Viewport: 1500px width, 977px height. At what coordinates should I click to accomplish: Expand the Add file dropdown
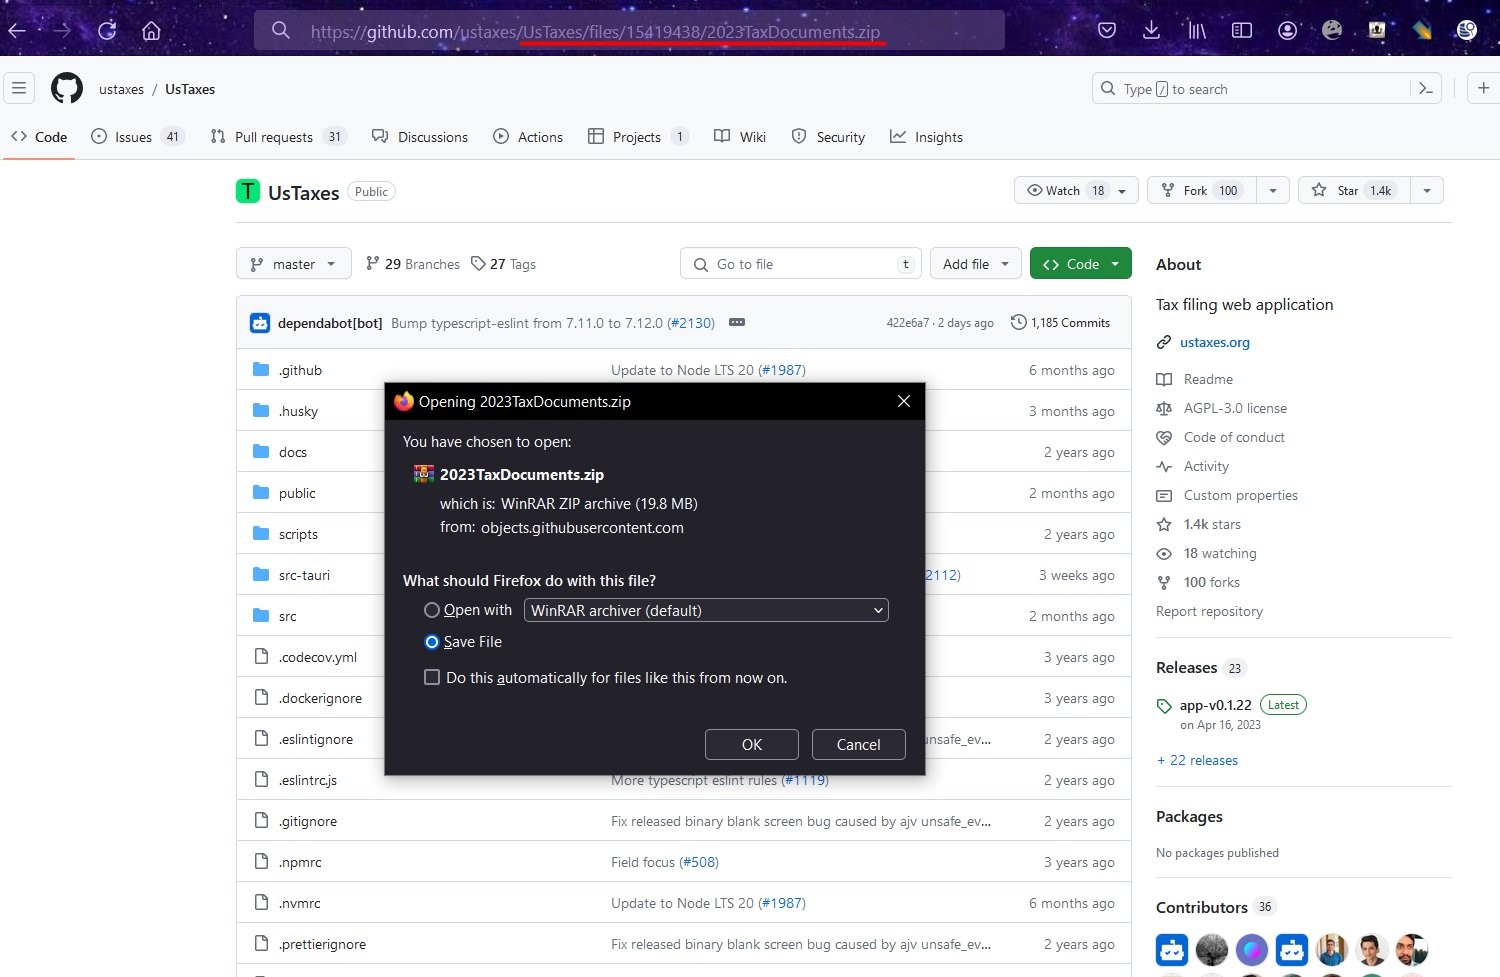976,264
